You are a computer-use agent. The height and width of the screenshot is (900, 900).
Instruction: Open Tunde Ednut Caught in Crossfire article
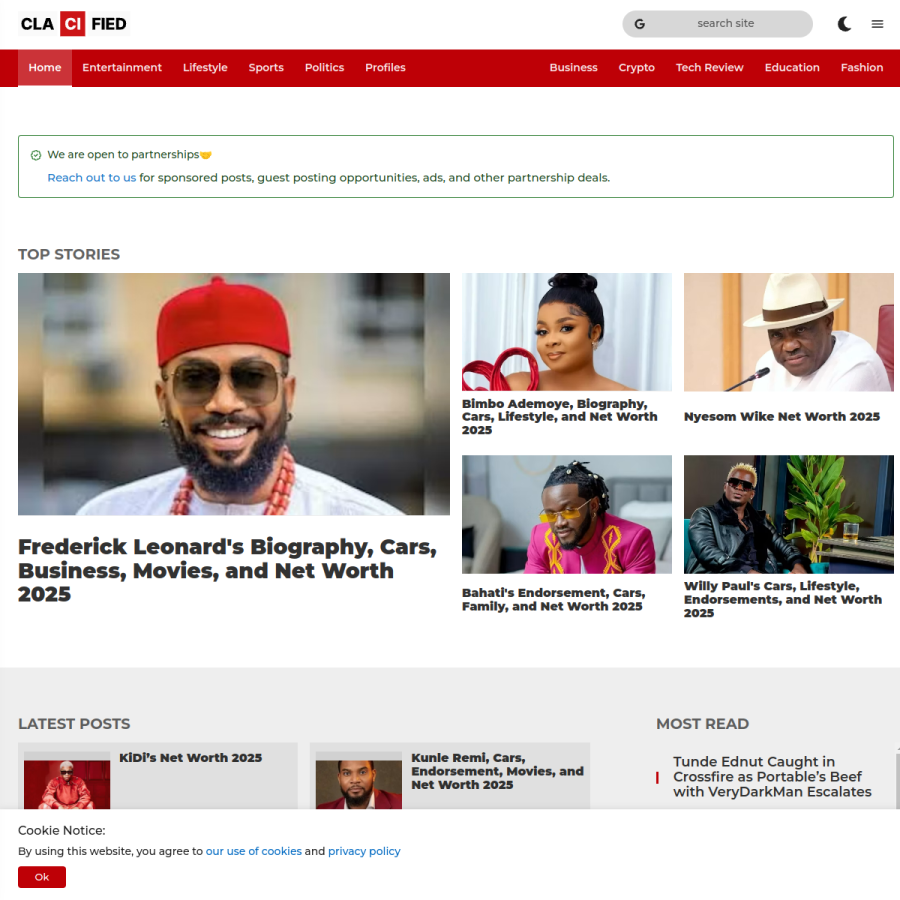tap(772, 777)
